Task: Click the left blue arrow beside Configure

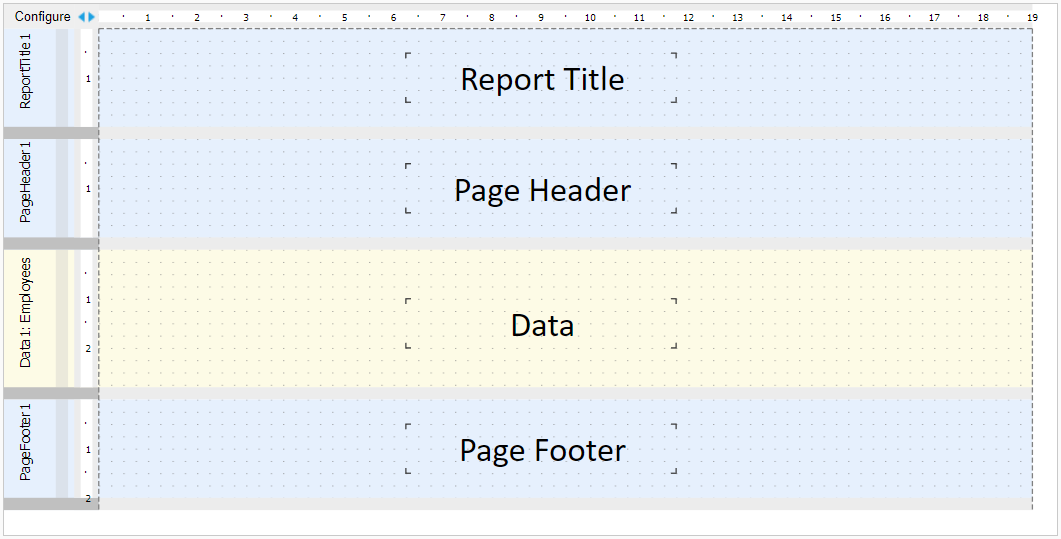Action: pyautogui.click(x=82, y=17)
